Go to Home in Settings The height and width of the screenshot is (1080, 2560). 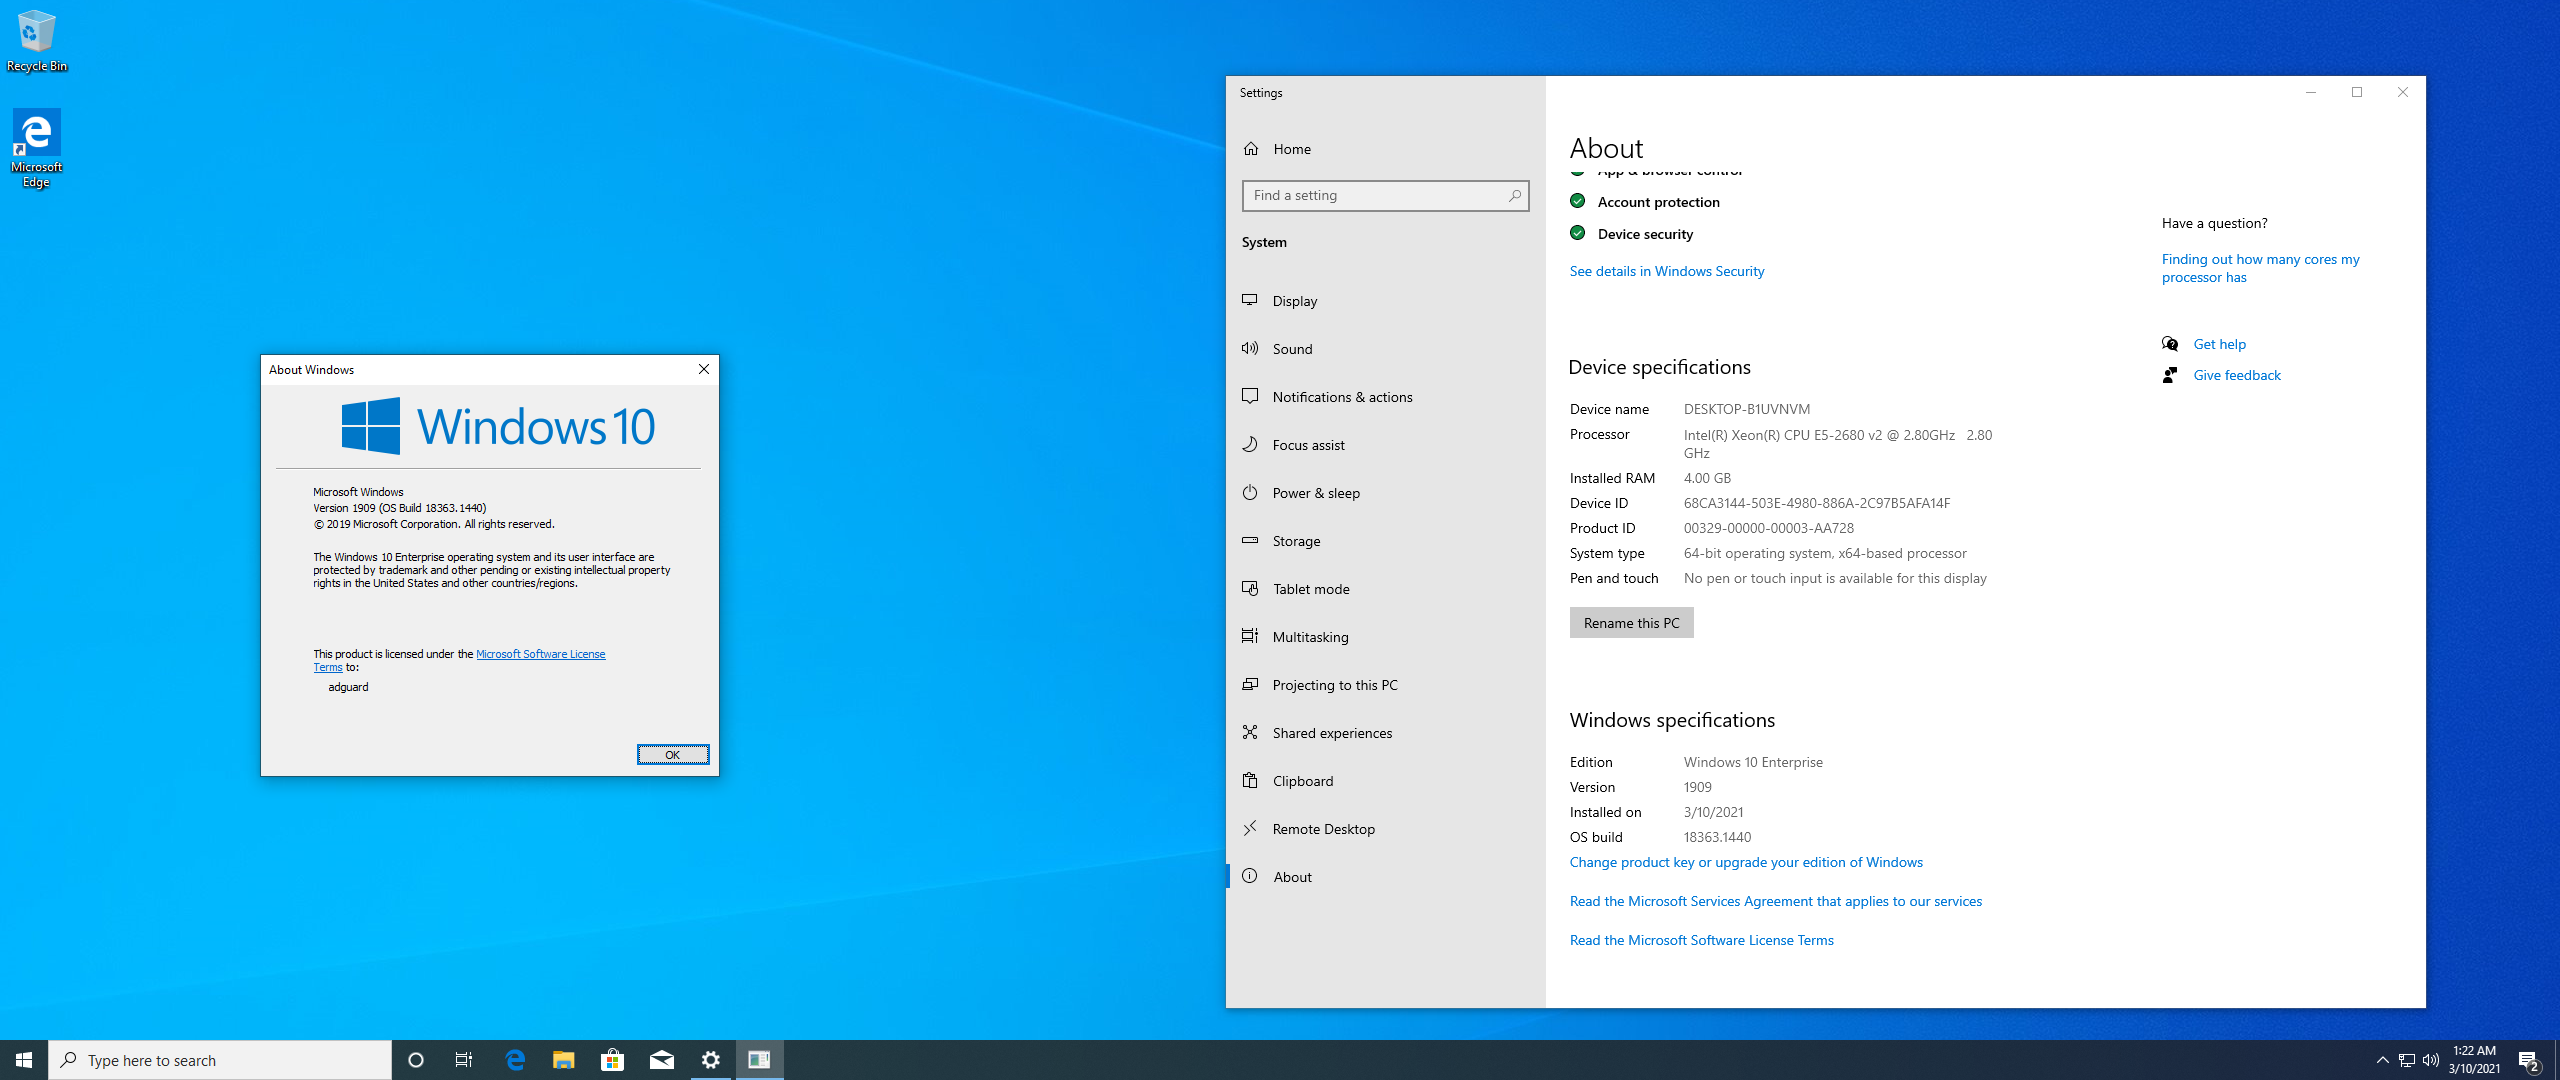pyautogui.click(x=1385, y=148)
